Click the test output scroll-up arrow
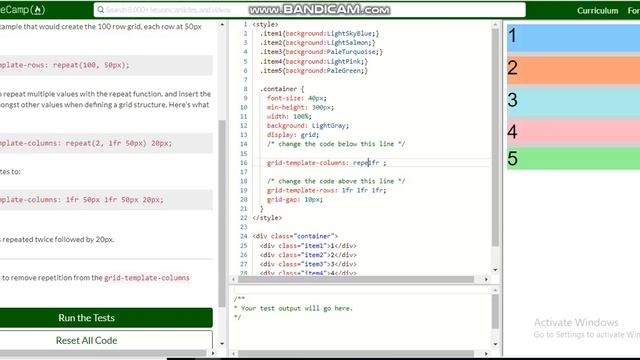 495,290
